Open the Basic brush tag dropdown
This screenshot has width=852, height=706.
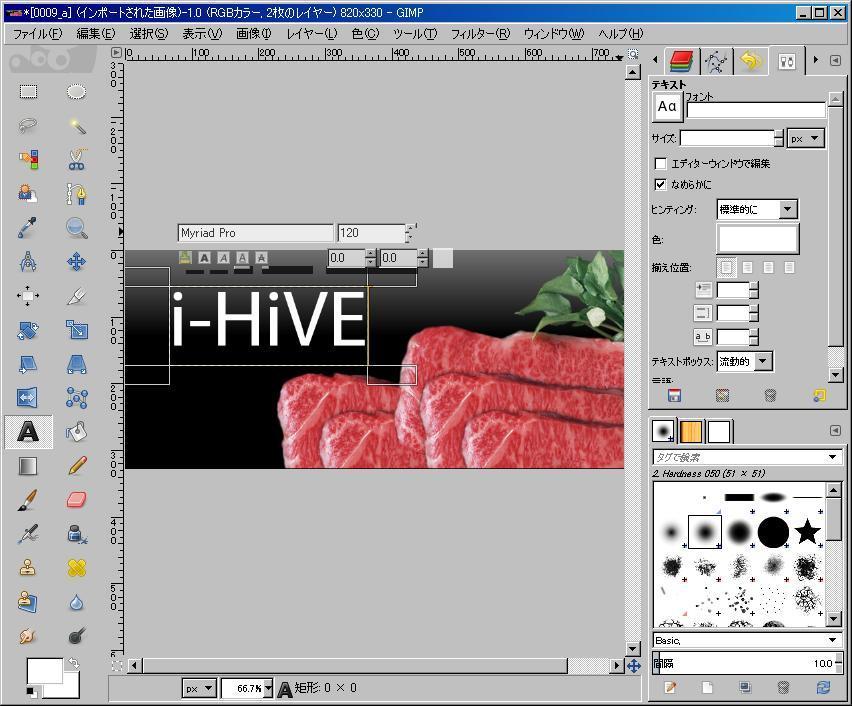pyautogui.click(x=747, y=640)
